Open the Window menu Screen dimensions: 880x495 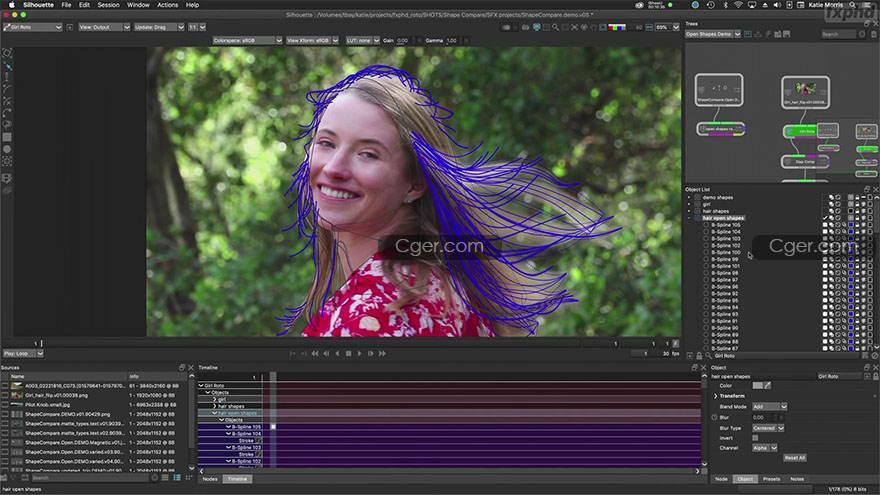[138, 4]
